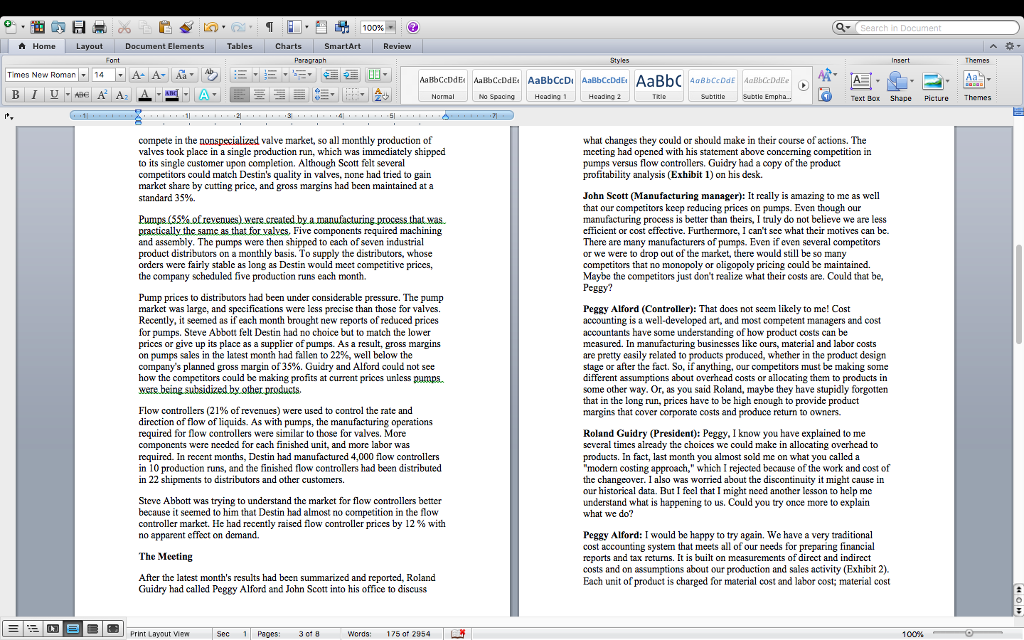Click the Undo arrow icon
Image resolution: width=1024 pixels, height=640 pixels.
click(210, 27)
